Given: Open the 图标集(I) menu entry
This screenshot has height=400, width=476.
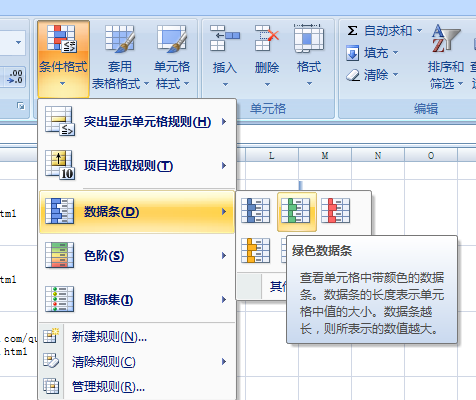Looking at the screenshot, I should coord(137,300).
